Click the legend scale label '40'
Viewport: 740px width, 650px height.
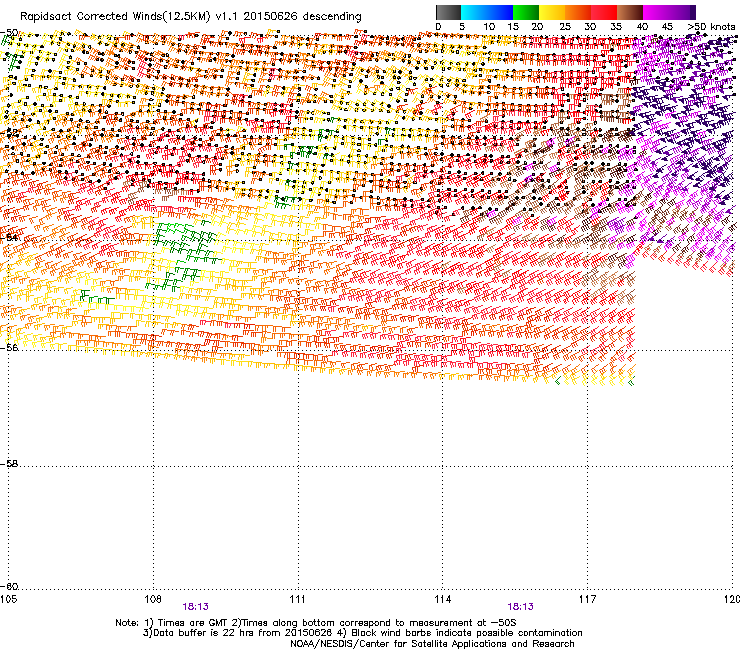pos(642,27)
